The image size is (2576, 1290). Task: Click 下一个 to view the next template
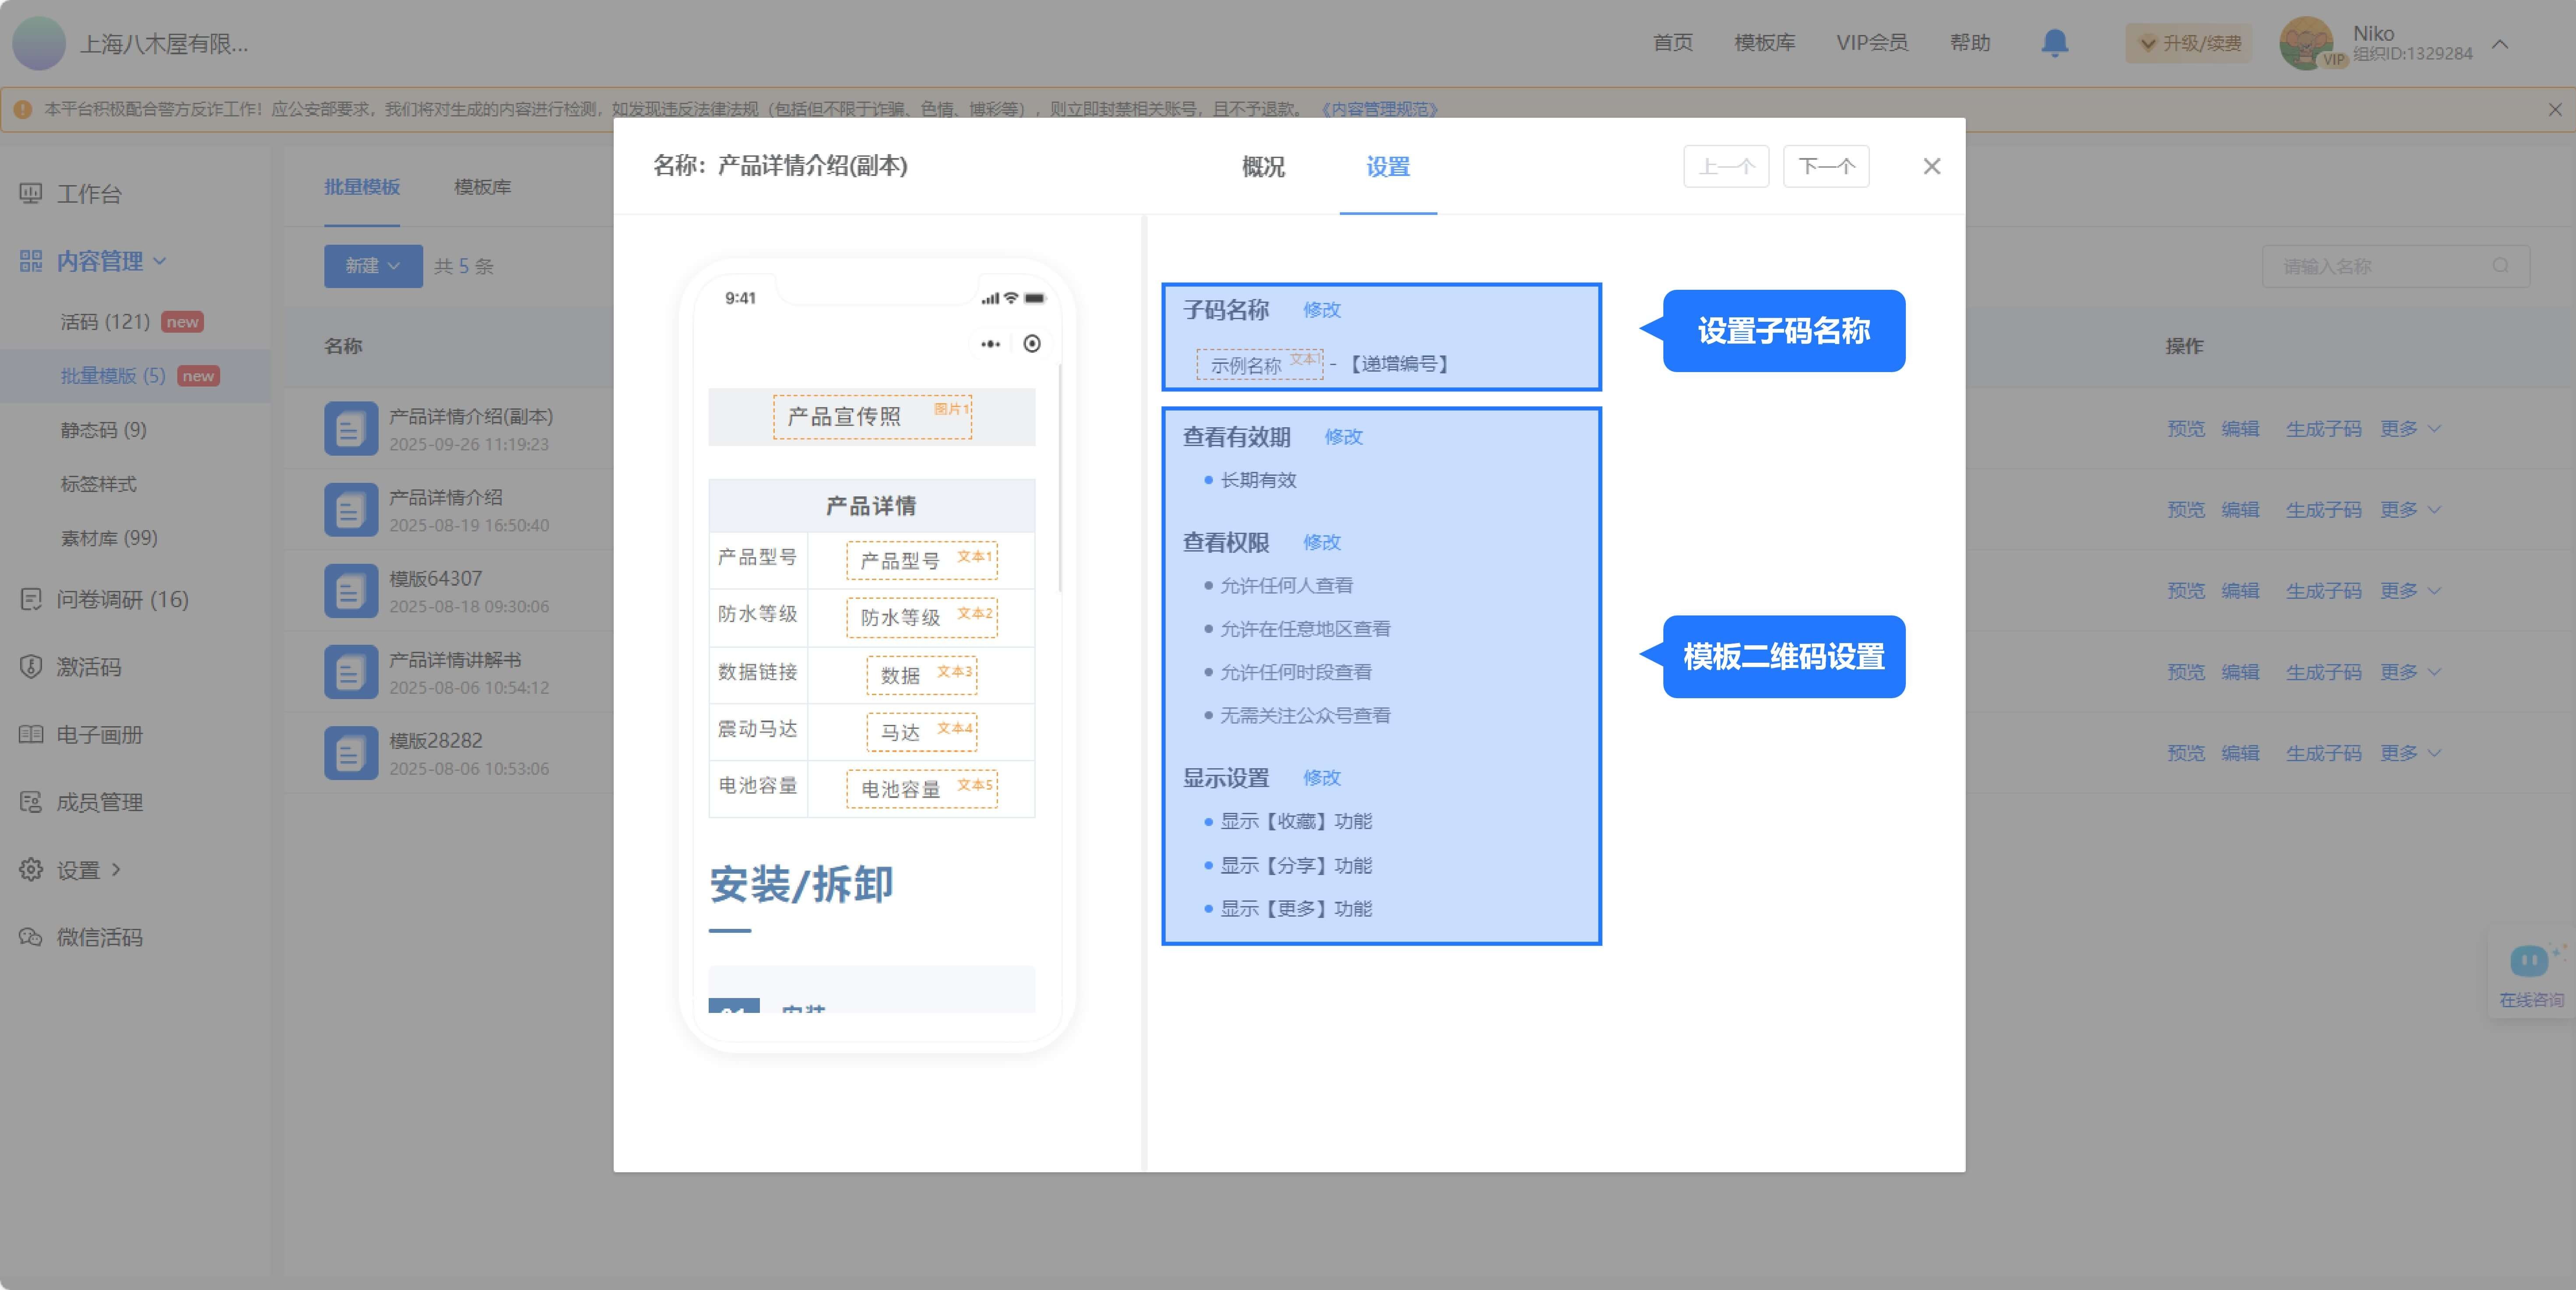point(1825,166)
